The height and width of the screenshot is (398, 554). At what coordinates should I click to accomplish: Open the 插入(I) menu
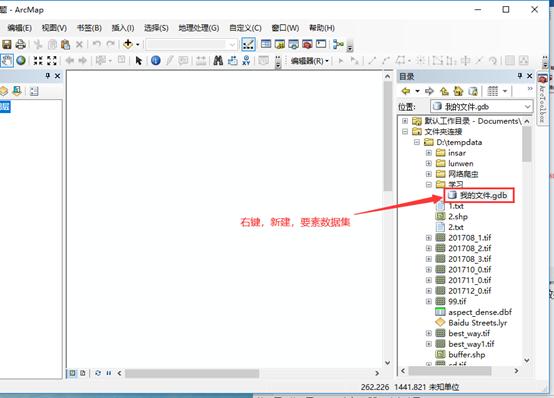click(123, 28)
